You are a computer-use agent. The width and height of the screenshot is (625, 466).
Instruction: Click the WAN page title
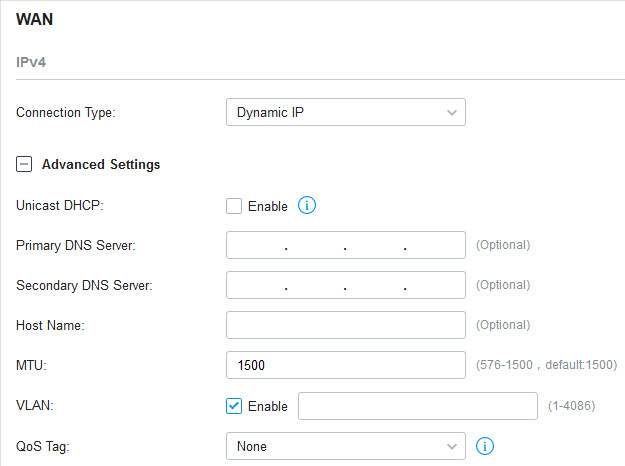tap(34, 19)
